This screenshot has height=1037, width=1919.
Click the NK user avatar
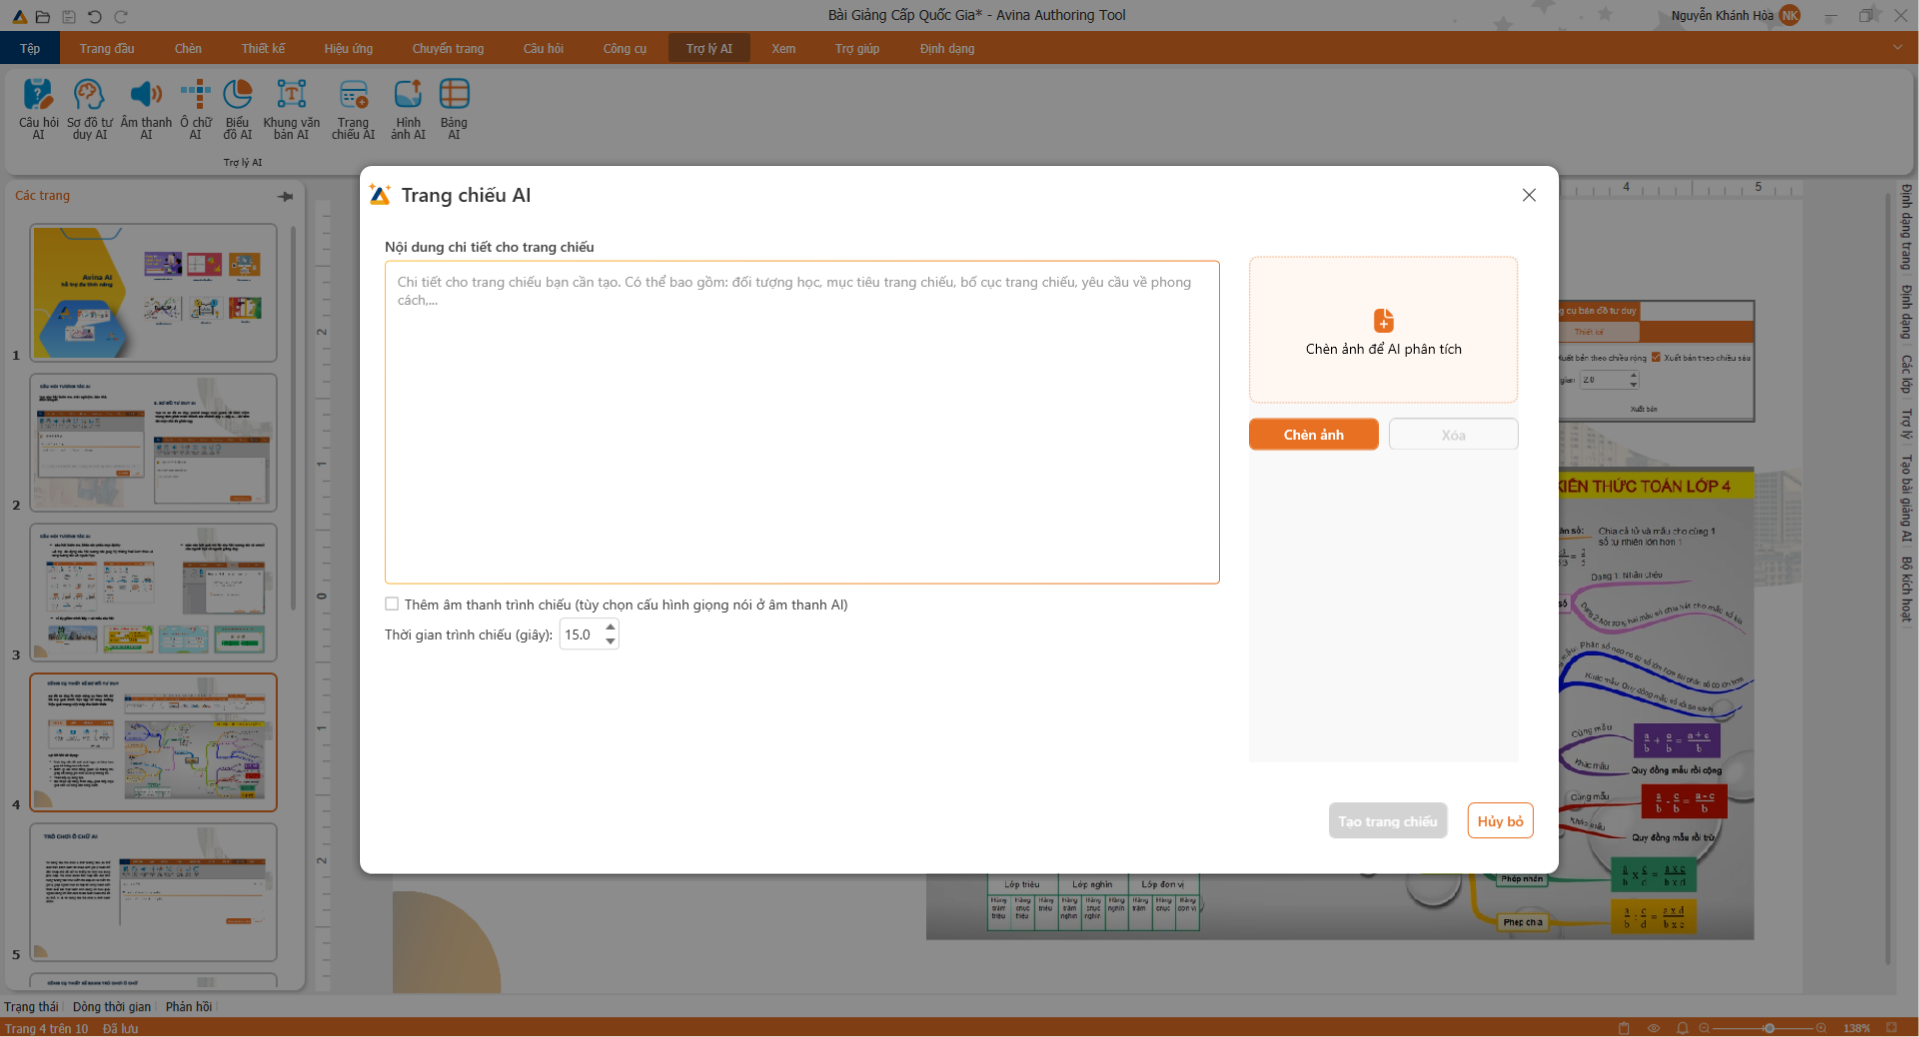pos(1790,15)
